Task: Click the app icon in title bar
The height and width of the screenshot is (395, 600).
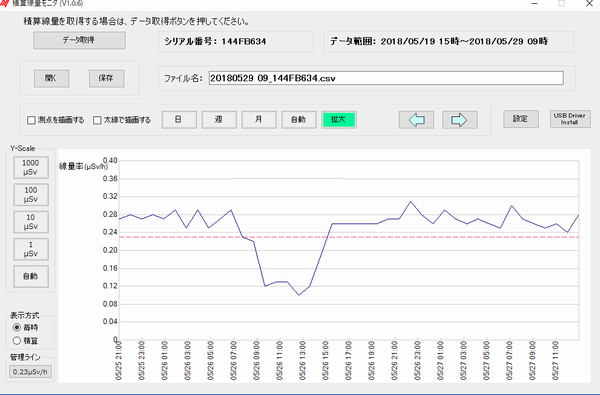Action: tap(4, 3)
